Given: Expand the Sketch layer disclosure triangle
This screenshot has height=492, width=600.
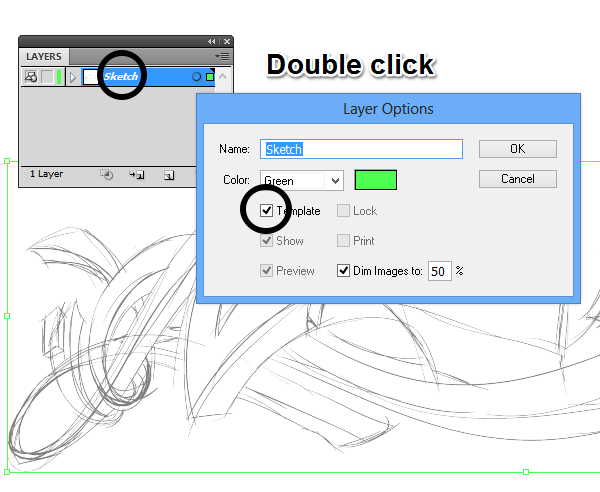Looking at the screenshot, I should 73,77.
